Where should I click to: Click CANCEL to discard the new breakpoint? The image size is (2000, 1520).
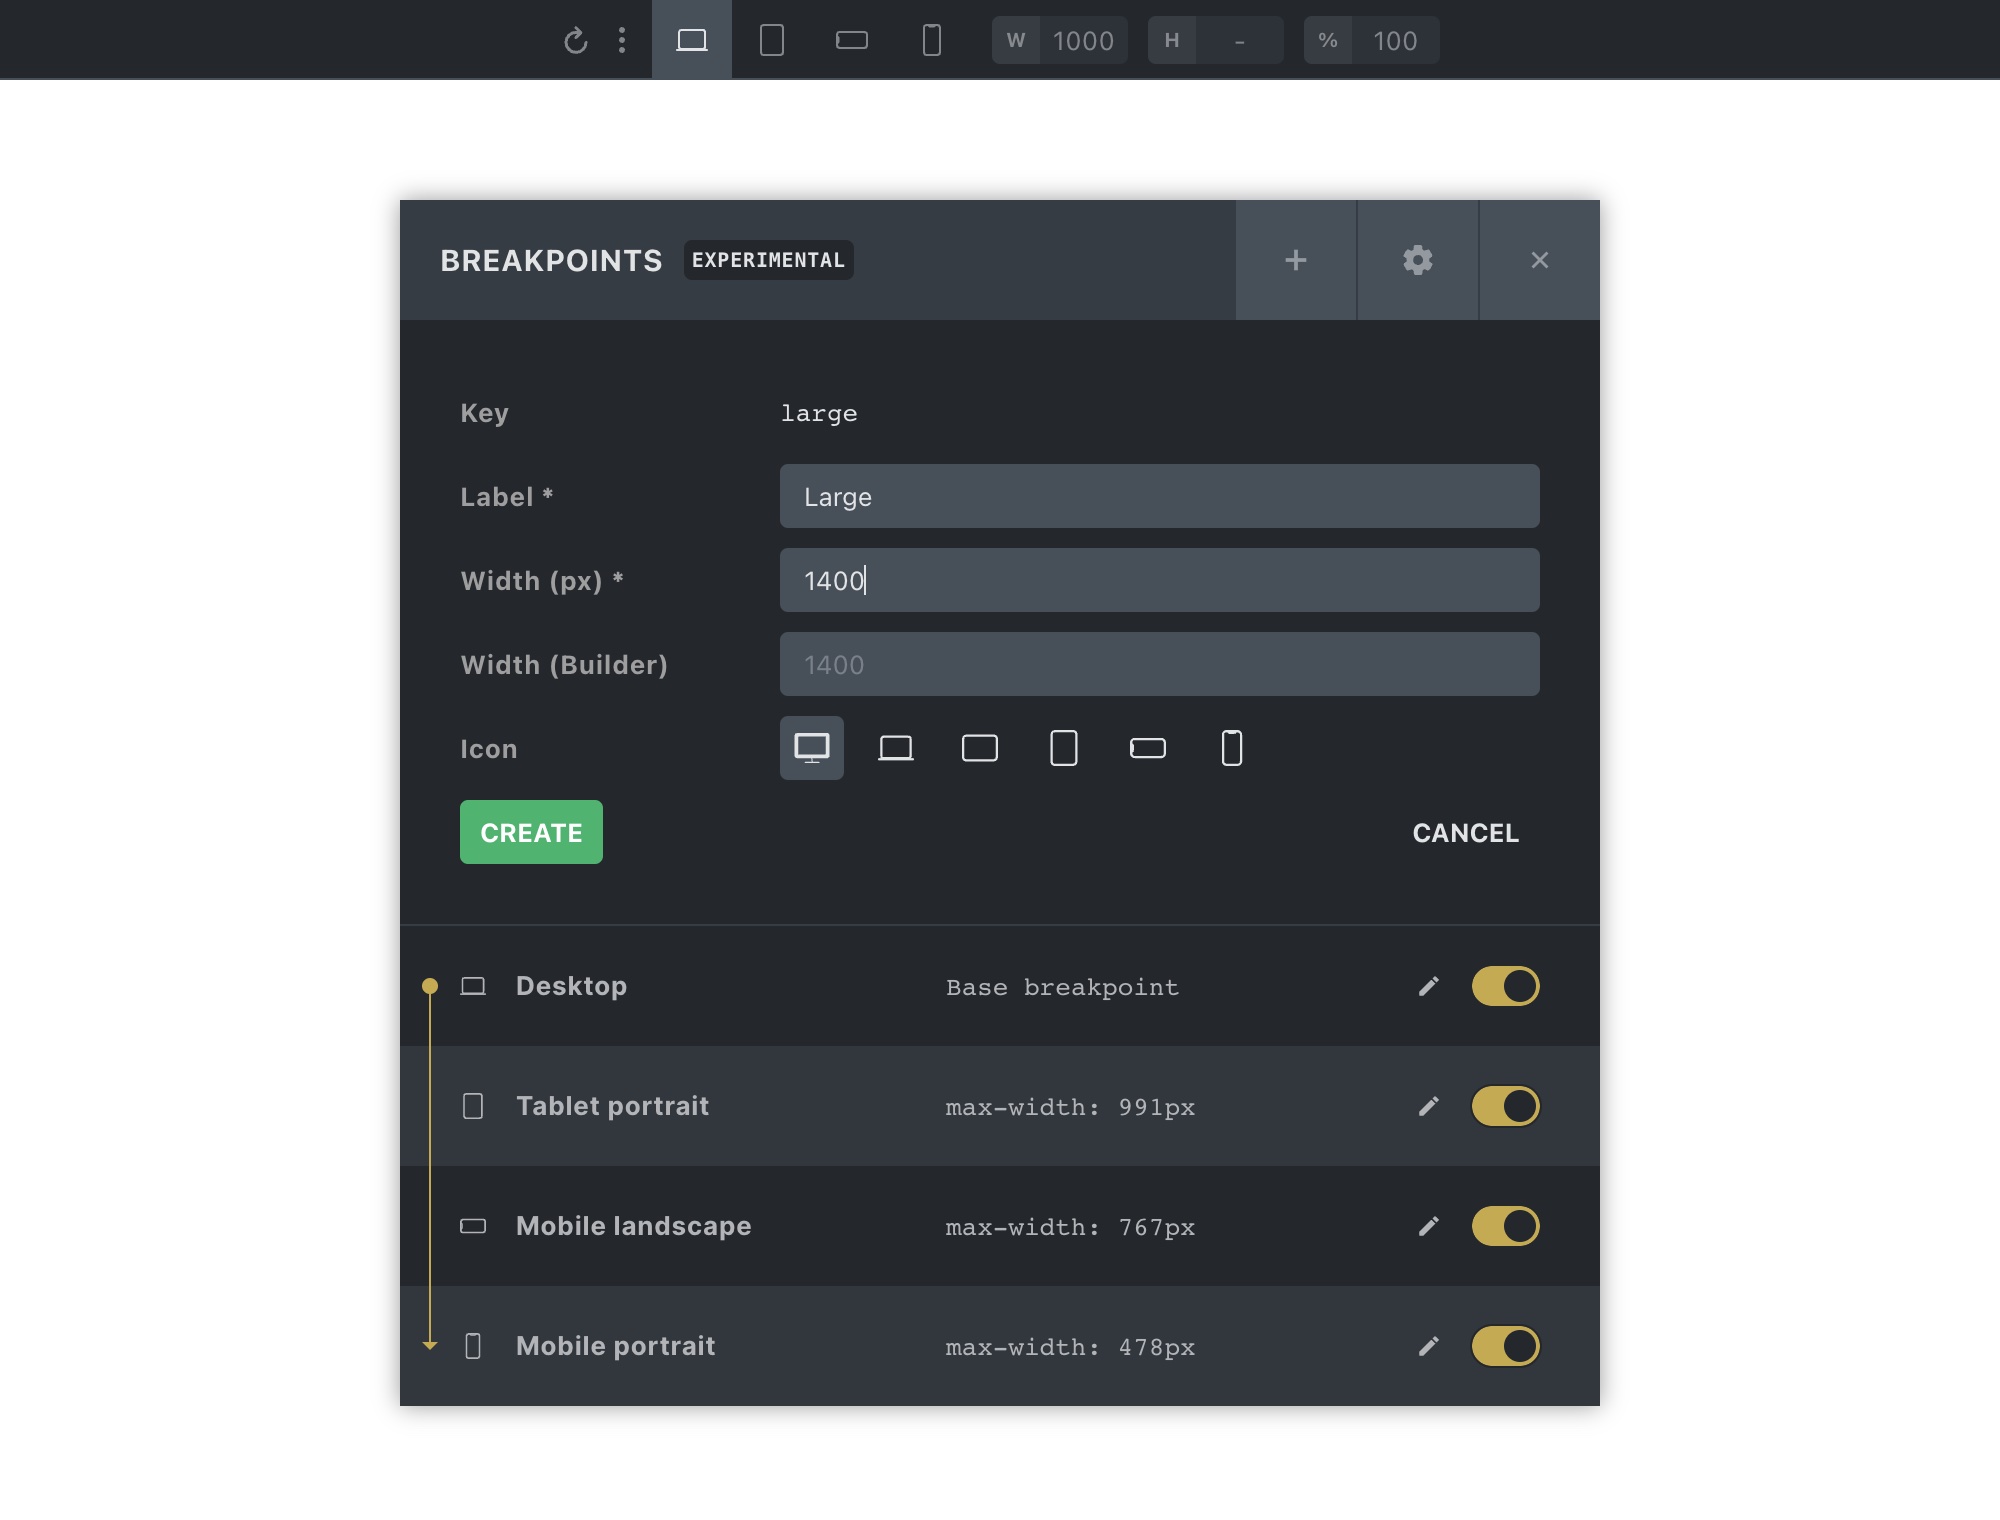1465,833
